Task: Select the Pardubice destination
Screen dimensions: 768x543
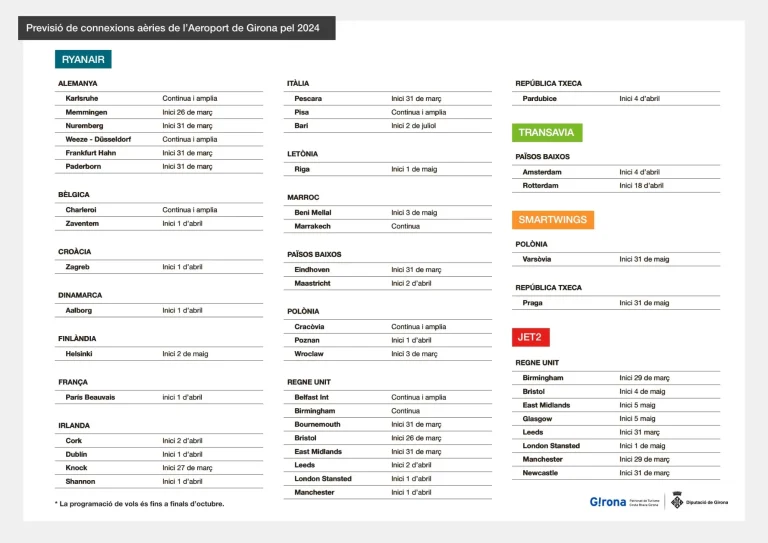Action: click(539, 98)
